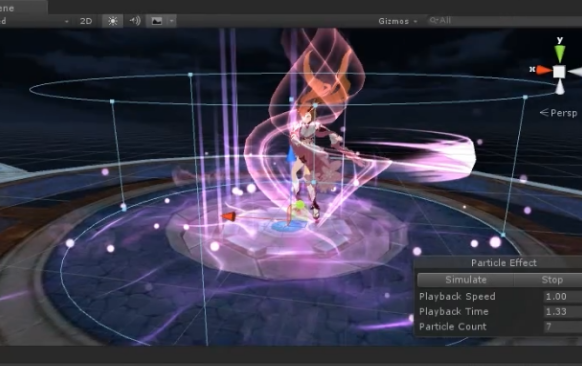The height and width of the screenshot is (366, 582).
Task: Toggle 2D scene view mode
Action: [x=86, y=21]
